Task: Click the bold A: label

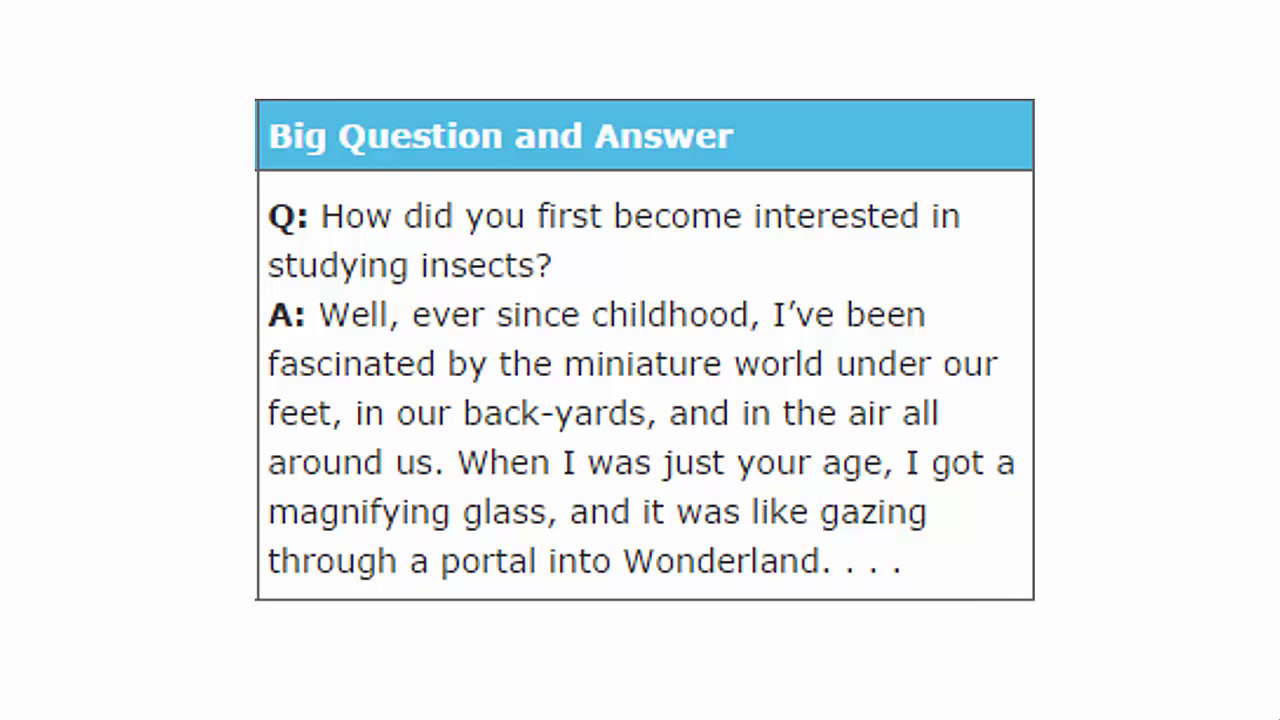Action: click(x=287, y=315)
